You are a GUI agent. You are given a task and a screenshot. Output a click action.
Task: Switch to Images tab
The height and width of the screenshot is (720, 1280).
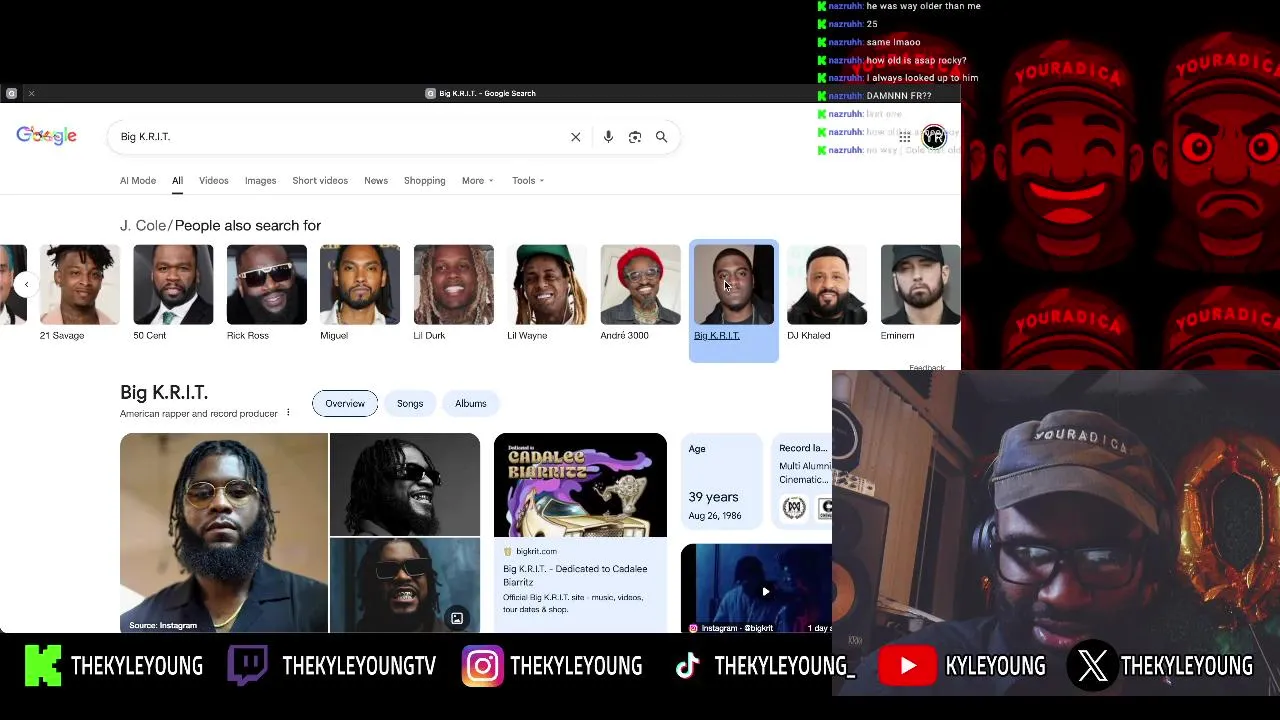tap(260, 181)
